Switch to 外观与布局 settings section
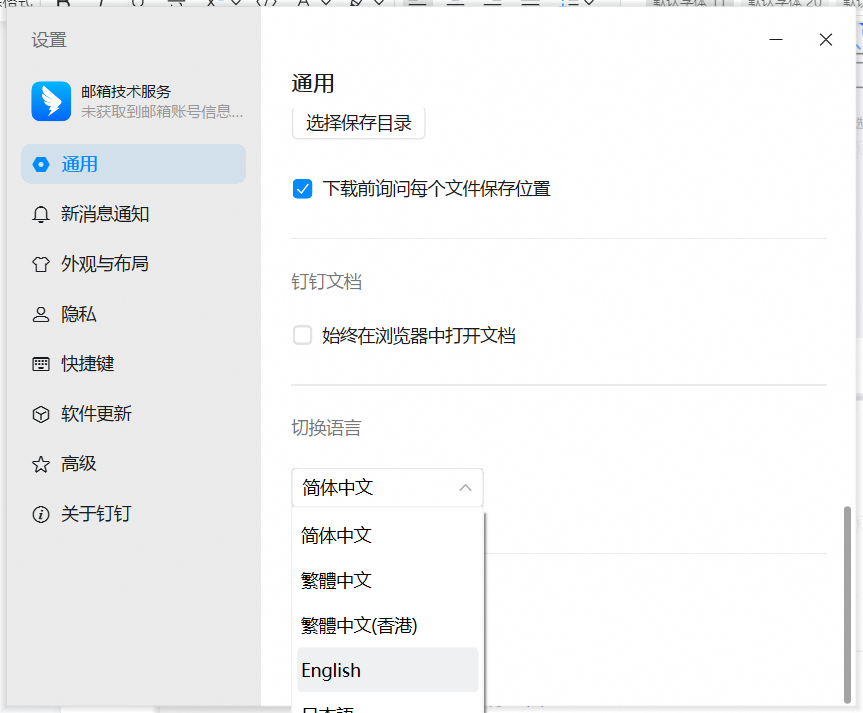This screenshot has height=713, width=863. click(x=105, y=264)
